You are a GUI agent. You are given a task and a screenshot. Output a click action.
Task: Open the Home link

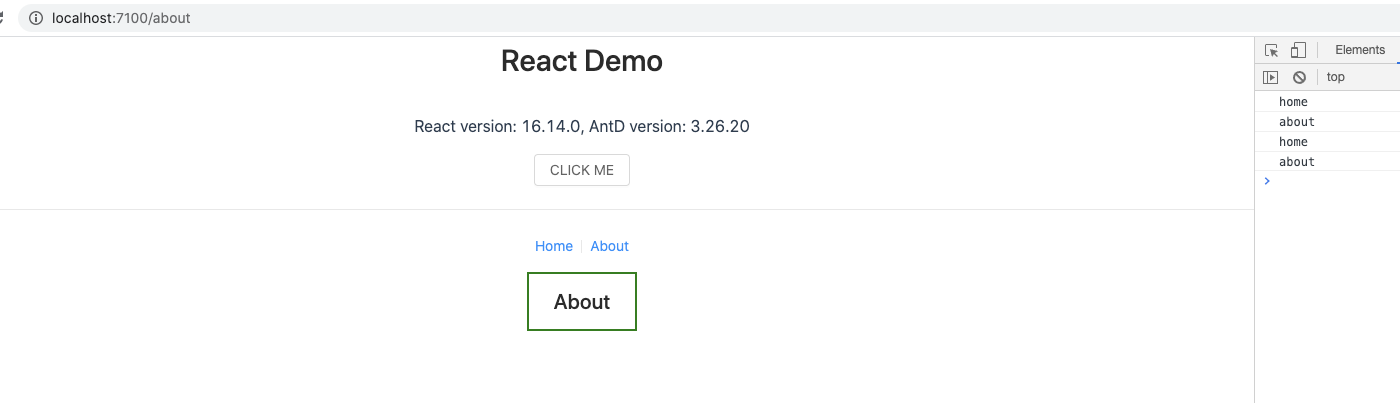(554, 246)
